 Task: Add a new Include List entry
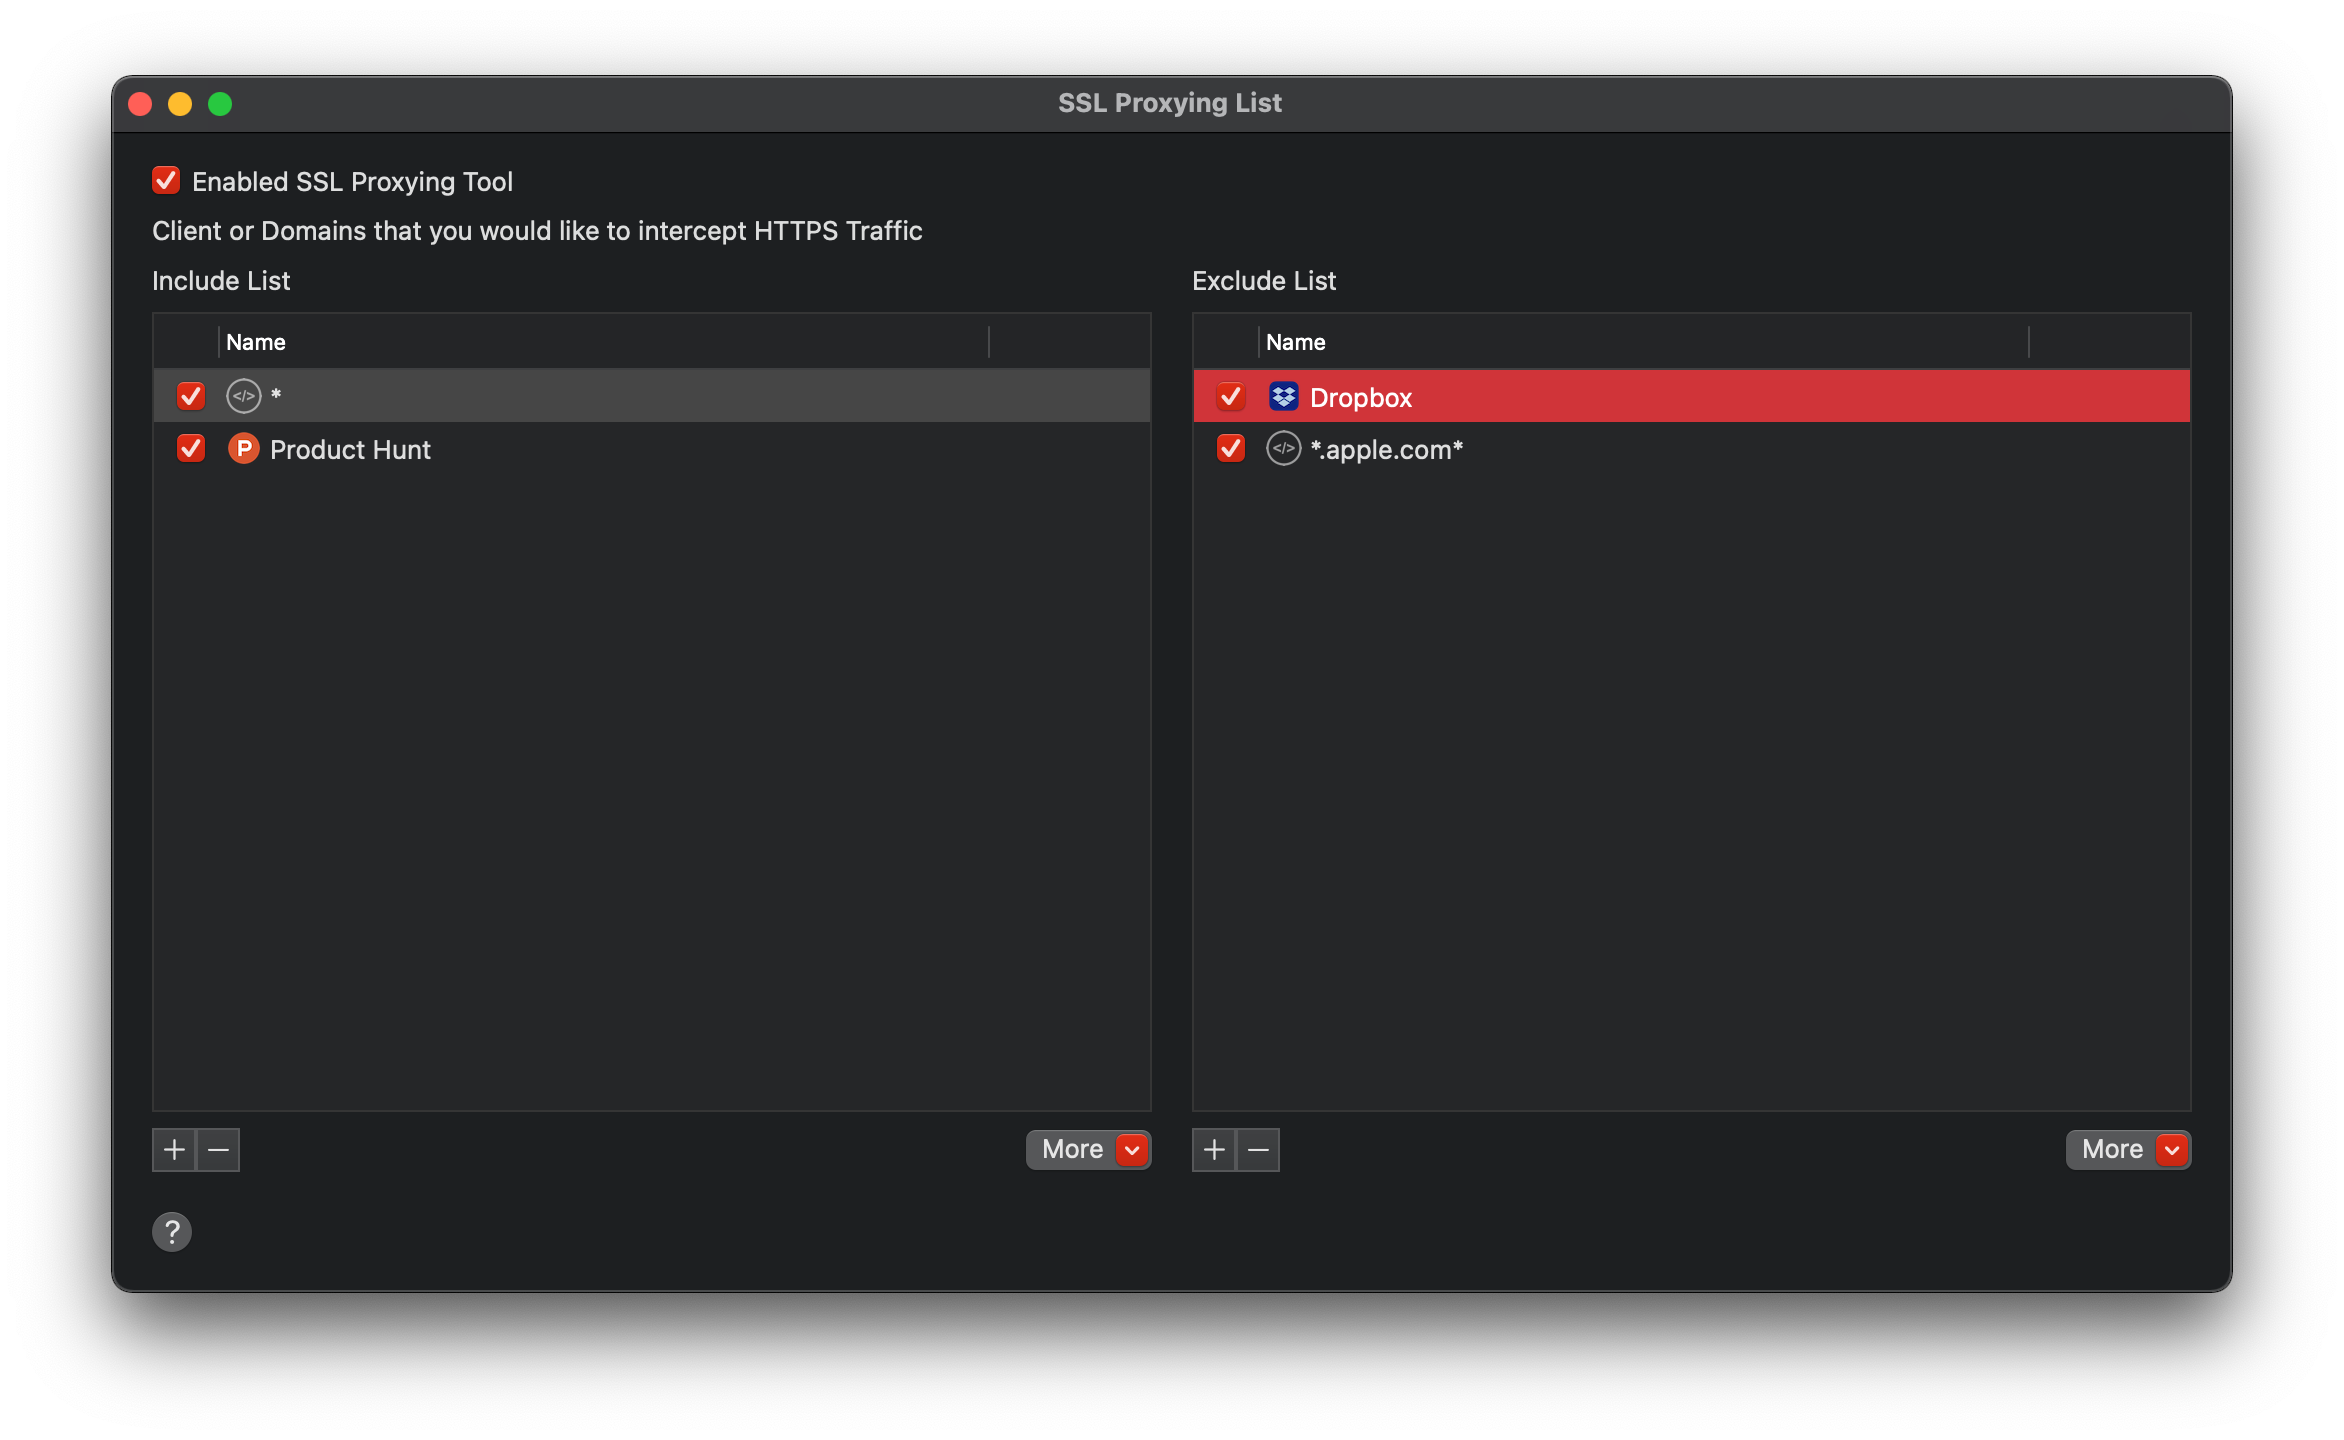(x=174, y=1150)
